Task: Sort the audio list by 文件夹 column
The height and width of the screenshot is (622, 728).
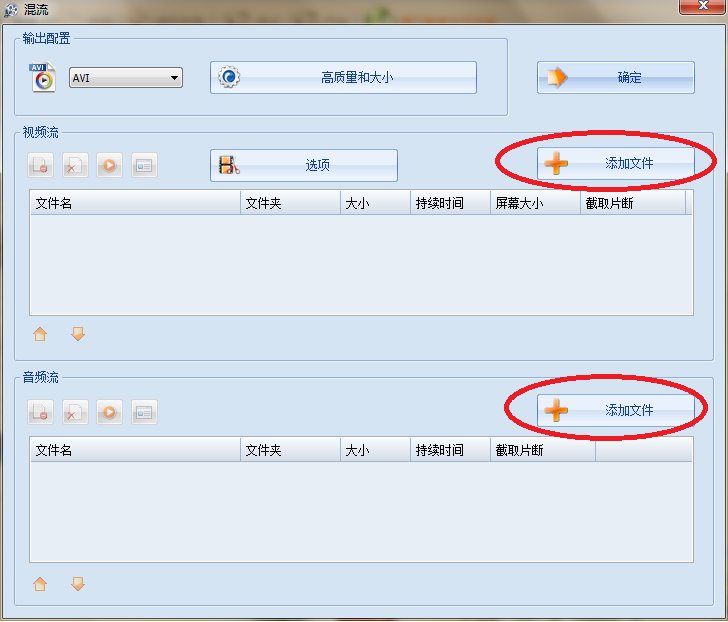Action: [290, 450]
